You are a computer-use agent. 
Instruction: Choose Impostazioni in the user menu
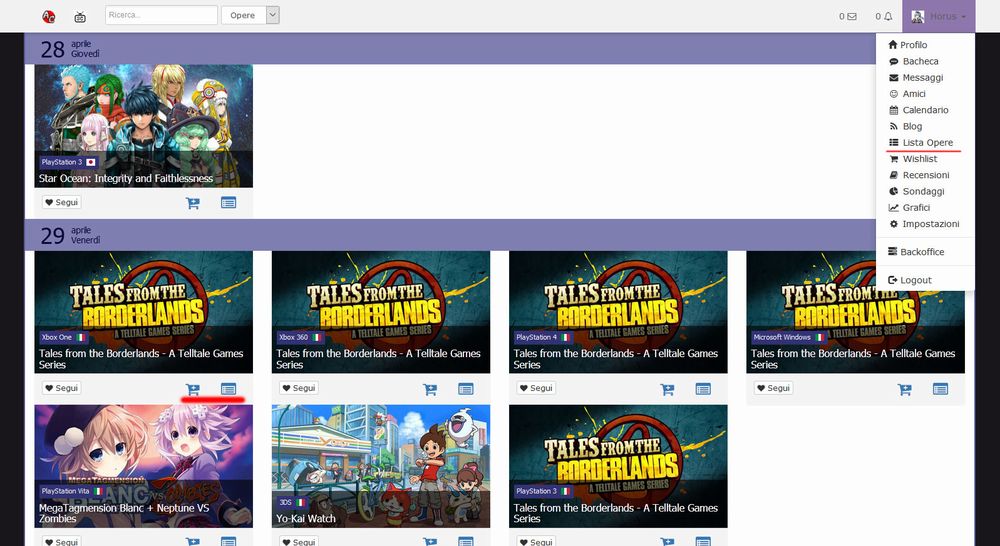[x=930, y=224]
